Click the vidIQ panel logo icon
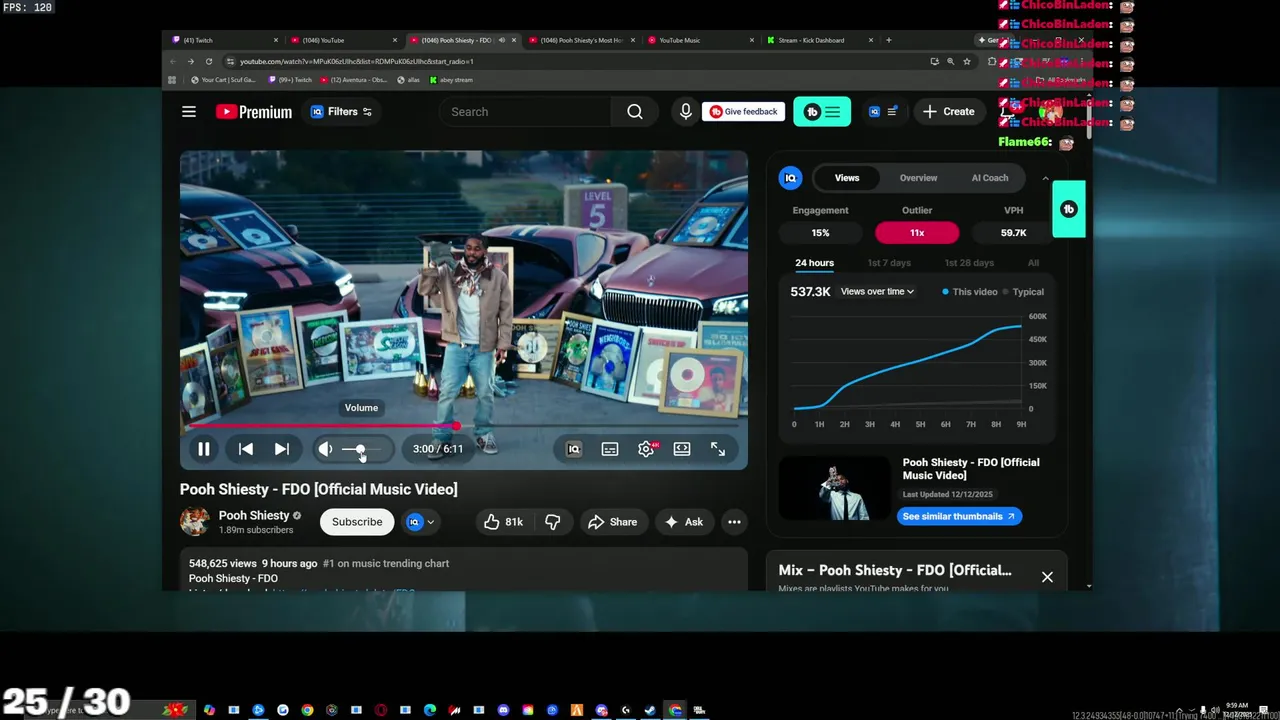1280x720 pixels. (790, 178)
